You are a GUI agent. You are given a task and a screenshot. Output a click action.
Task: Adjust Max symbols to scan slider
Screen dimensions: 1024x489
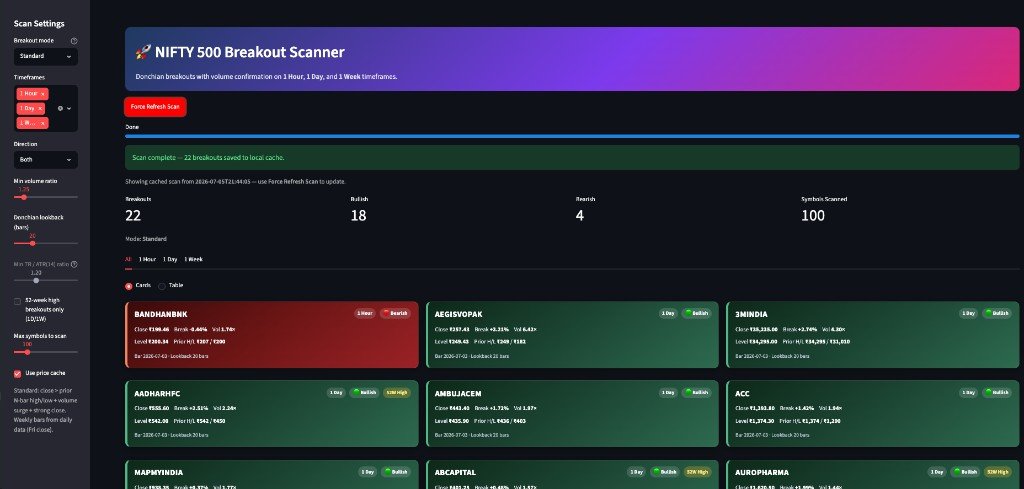click(x=27, y=352)
